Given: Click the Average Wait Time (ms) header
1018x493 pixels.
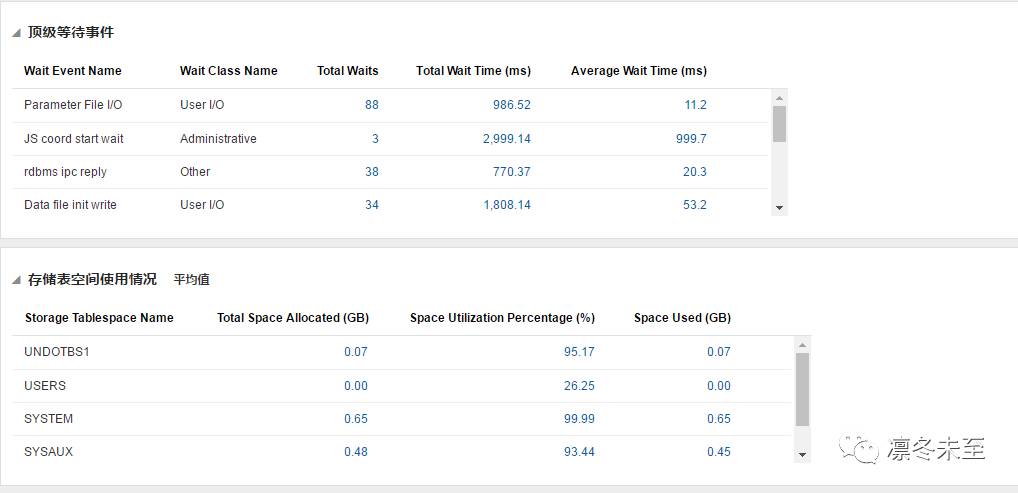Looking at the screenshot, I should [x=638, y=71].
